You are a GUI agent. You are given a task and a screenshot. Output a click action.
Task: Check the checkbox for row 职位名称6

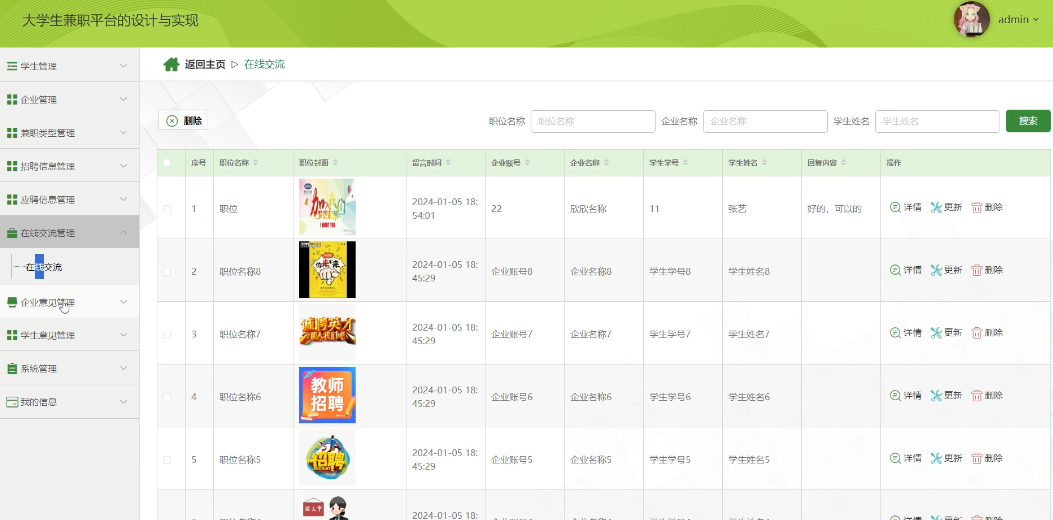coord(167,397)
